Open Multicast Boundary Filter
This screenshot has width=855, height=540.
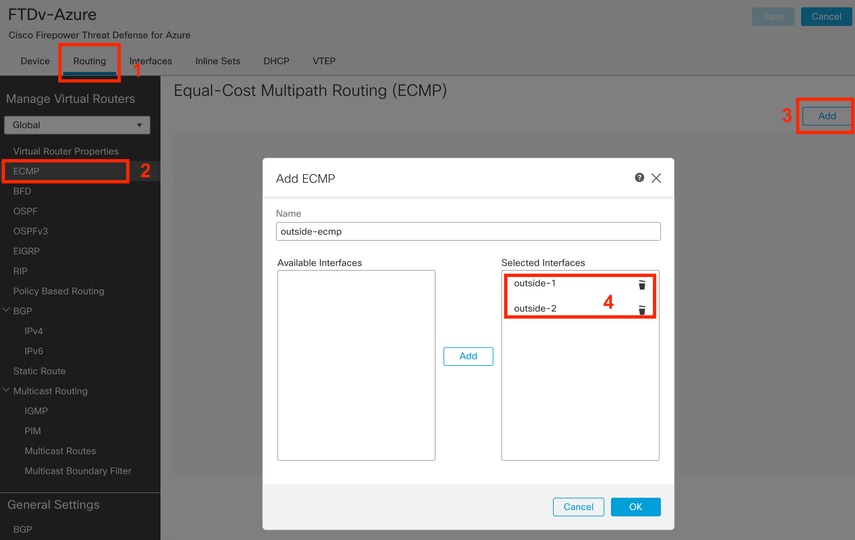click(78, 471)
